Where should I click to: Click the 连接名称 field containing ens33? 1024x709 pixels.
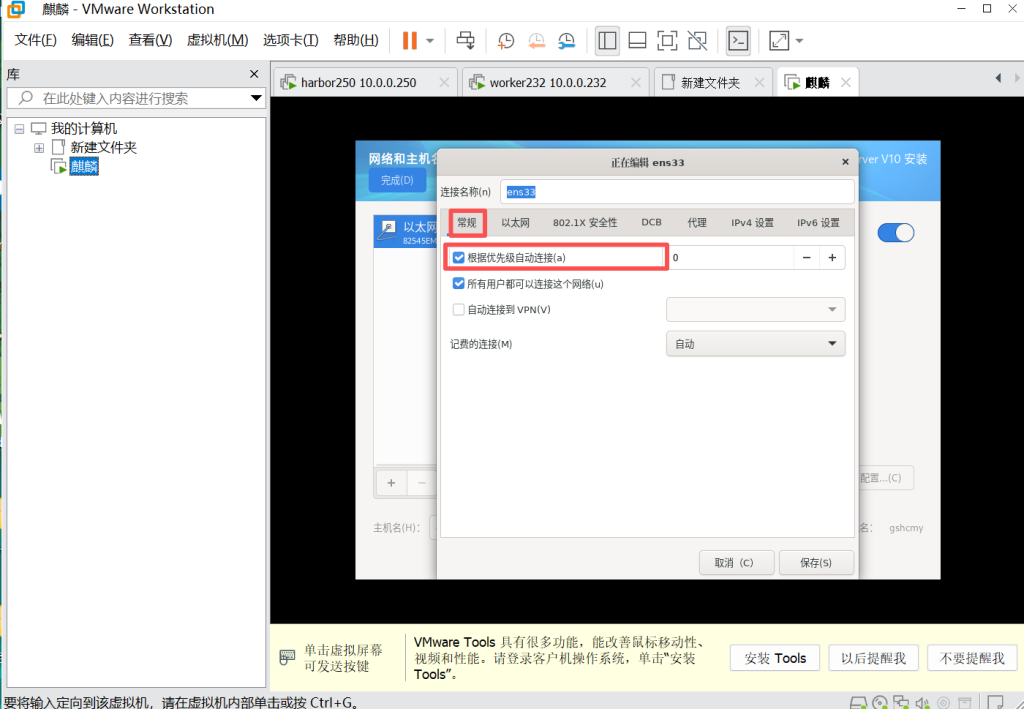tap(678, 191)
